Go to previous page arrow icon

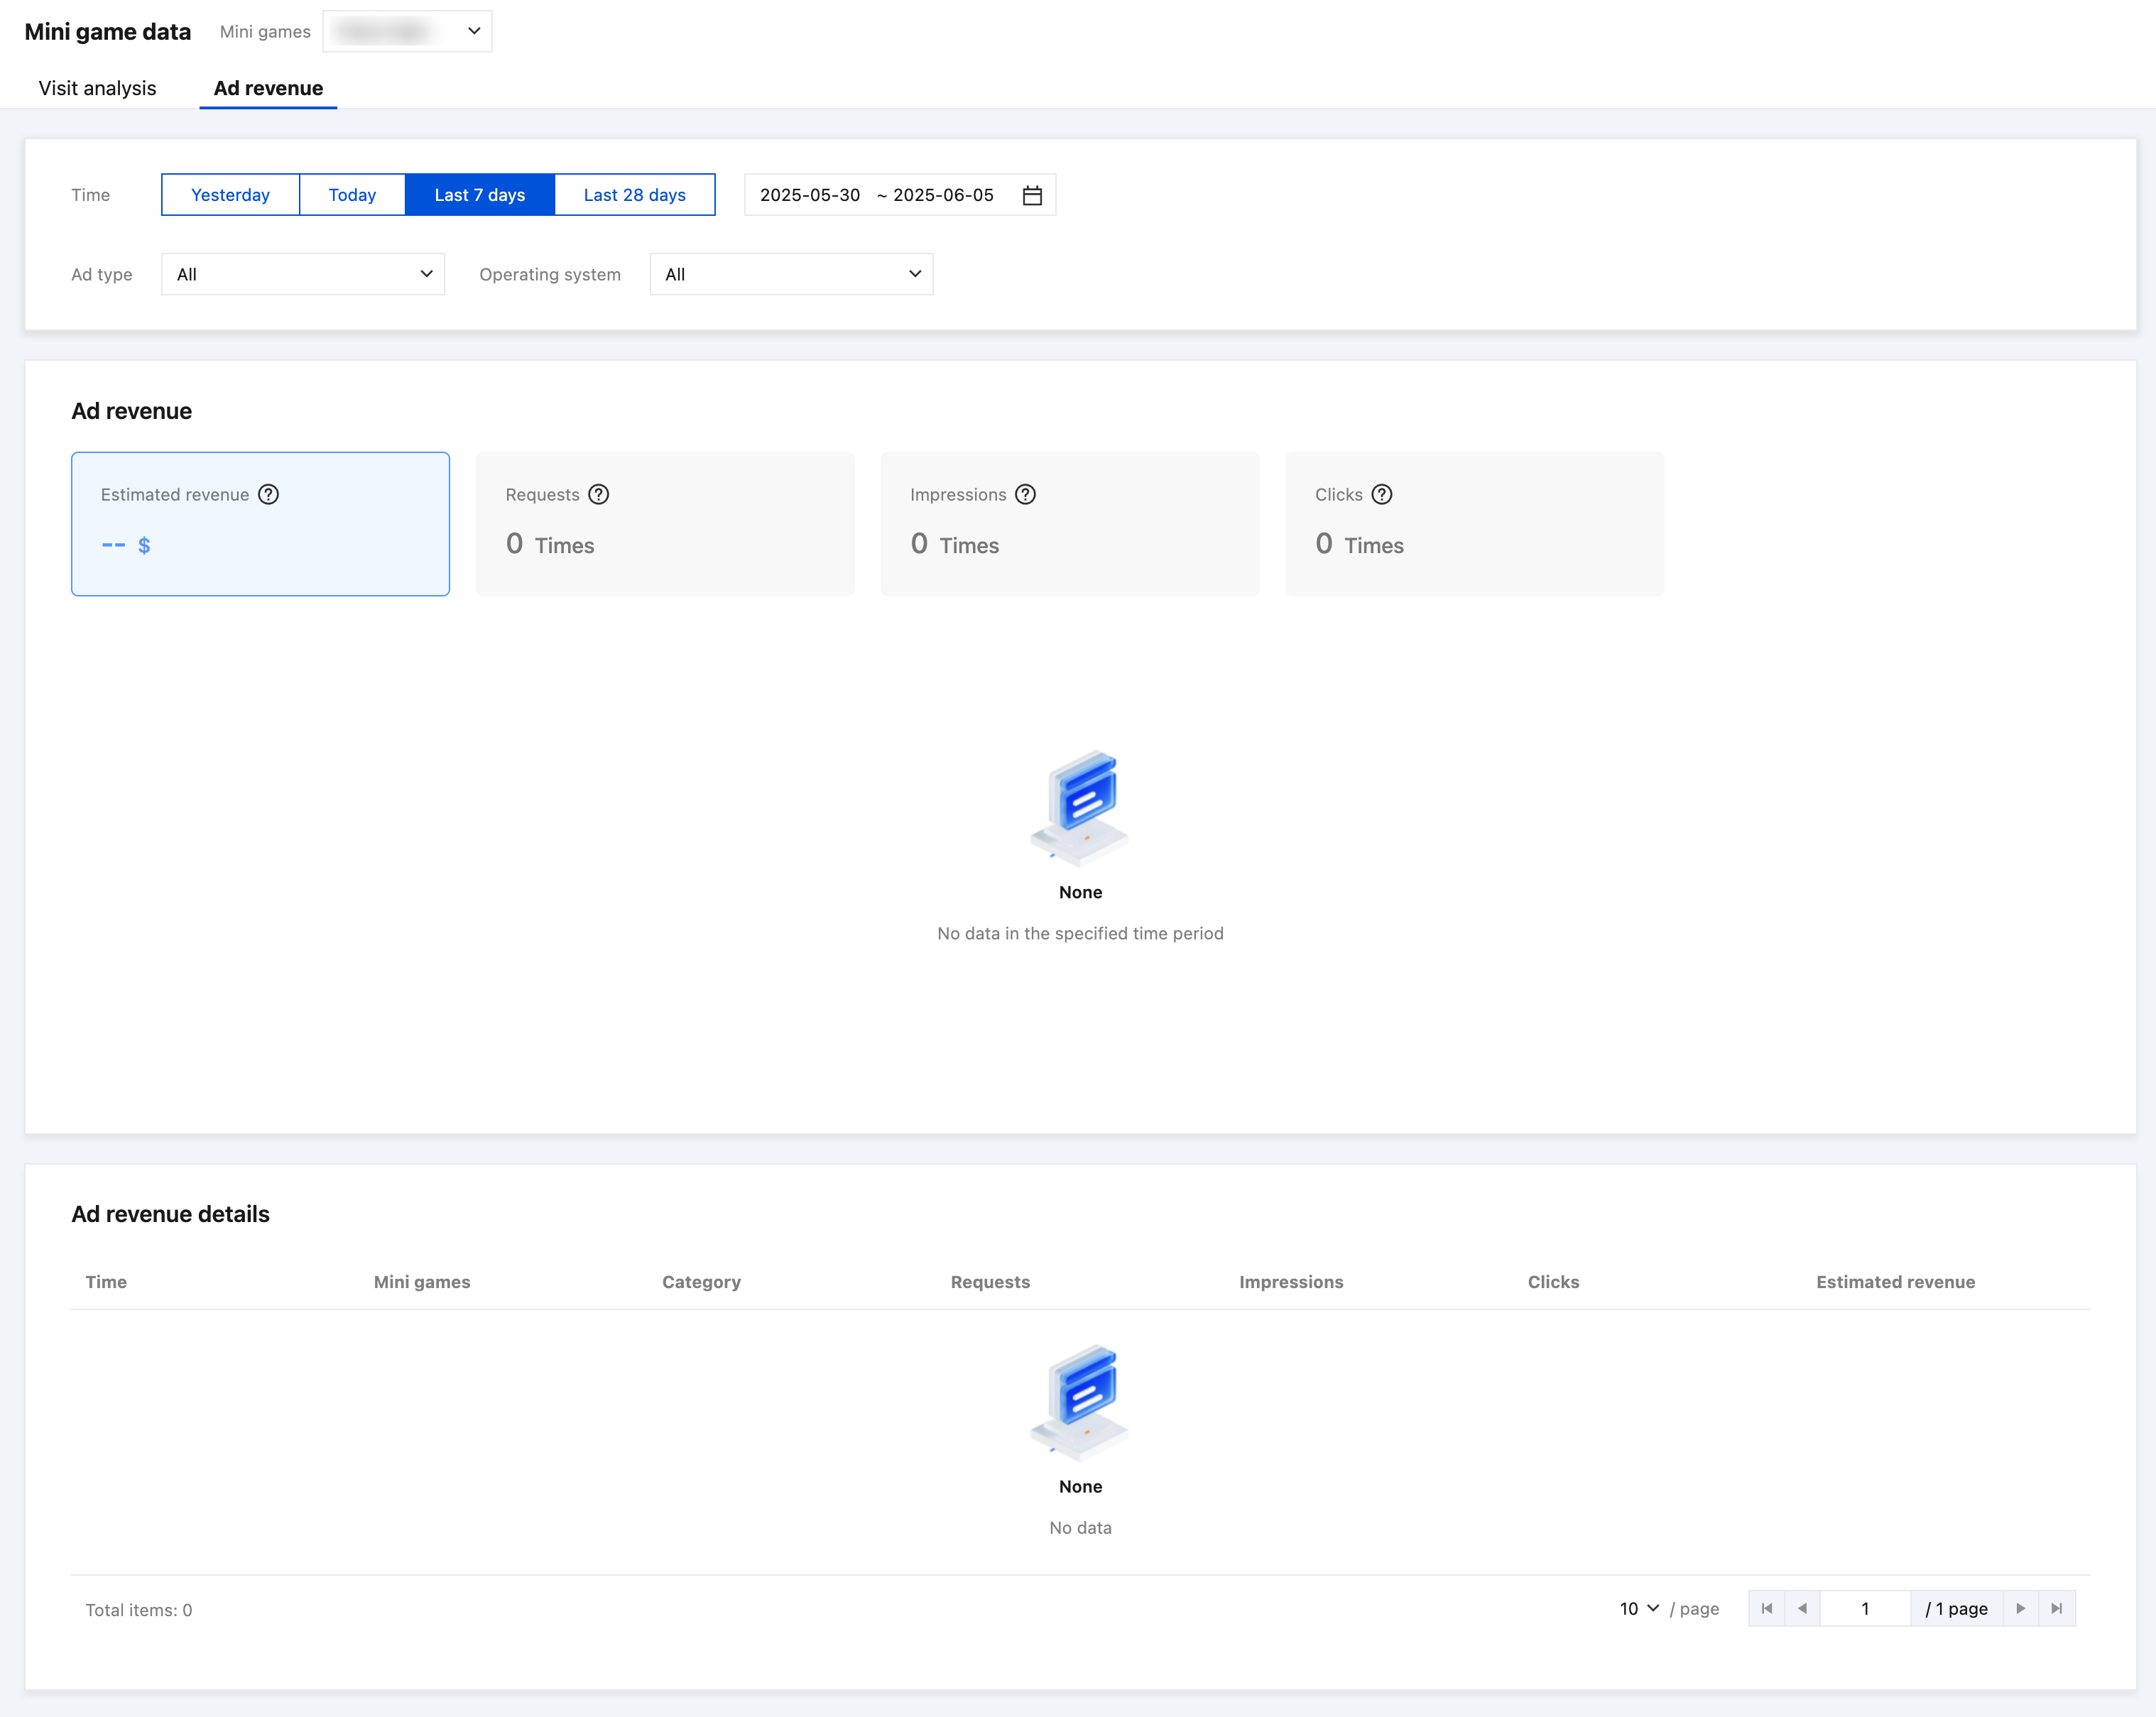(x=1802, y=1608)
